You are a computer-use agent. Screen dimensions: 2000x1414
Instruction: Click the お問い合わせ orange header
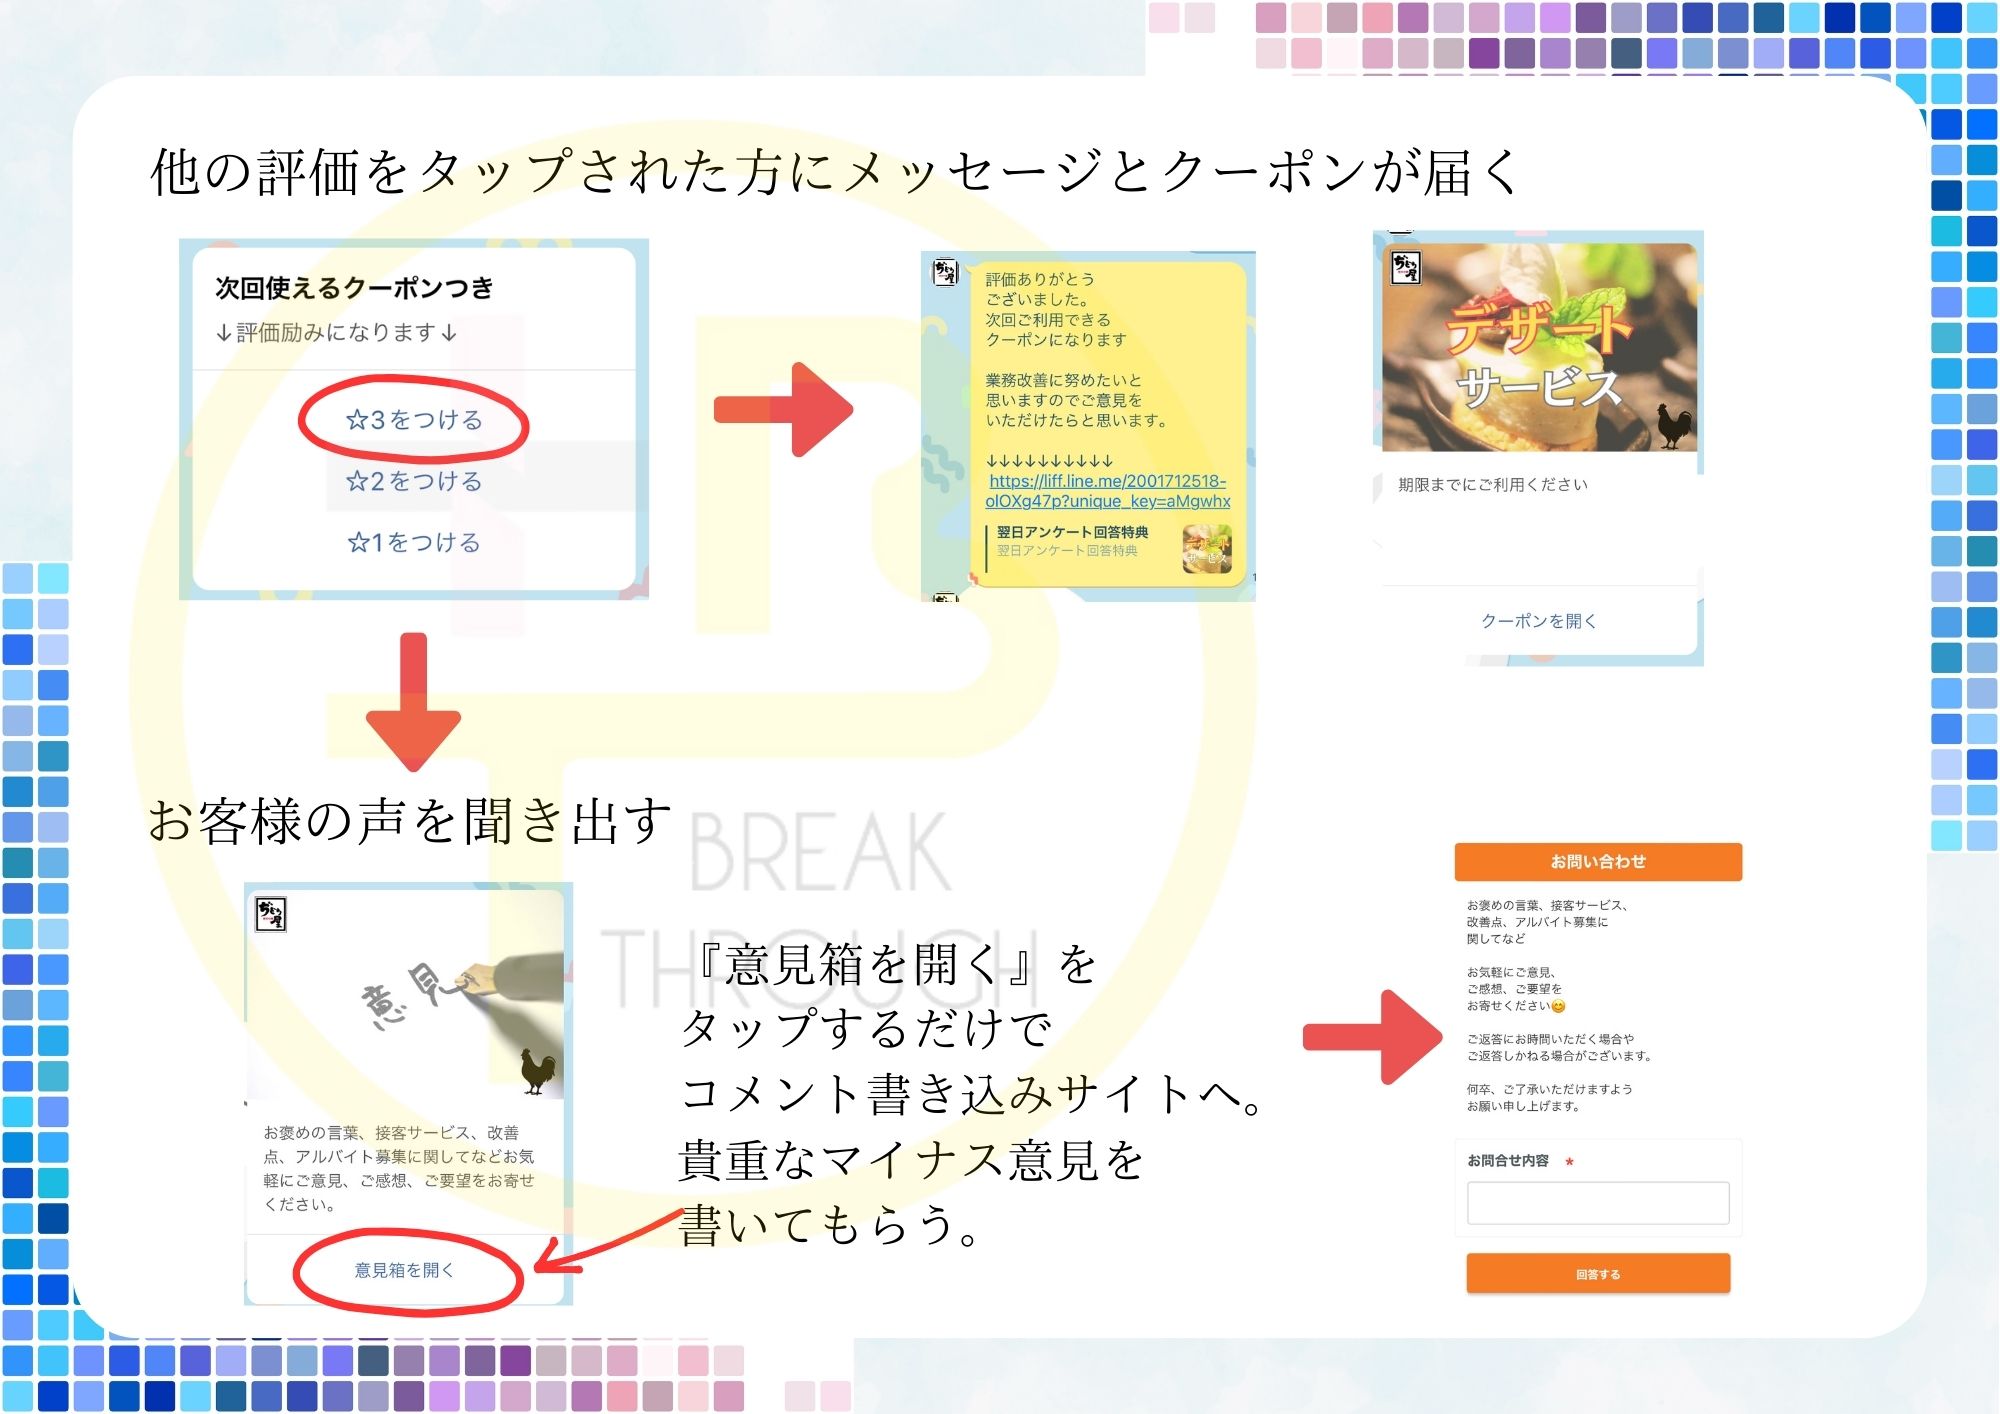tap(1597, 861)
